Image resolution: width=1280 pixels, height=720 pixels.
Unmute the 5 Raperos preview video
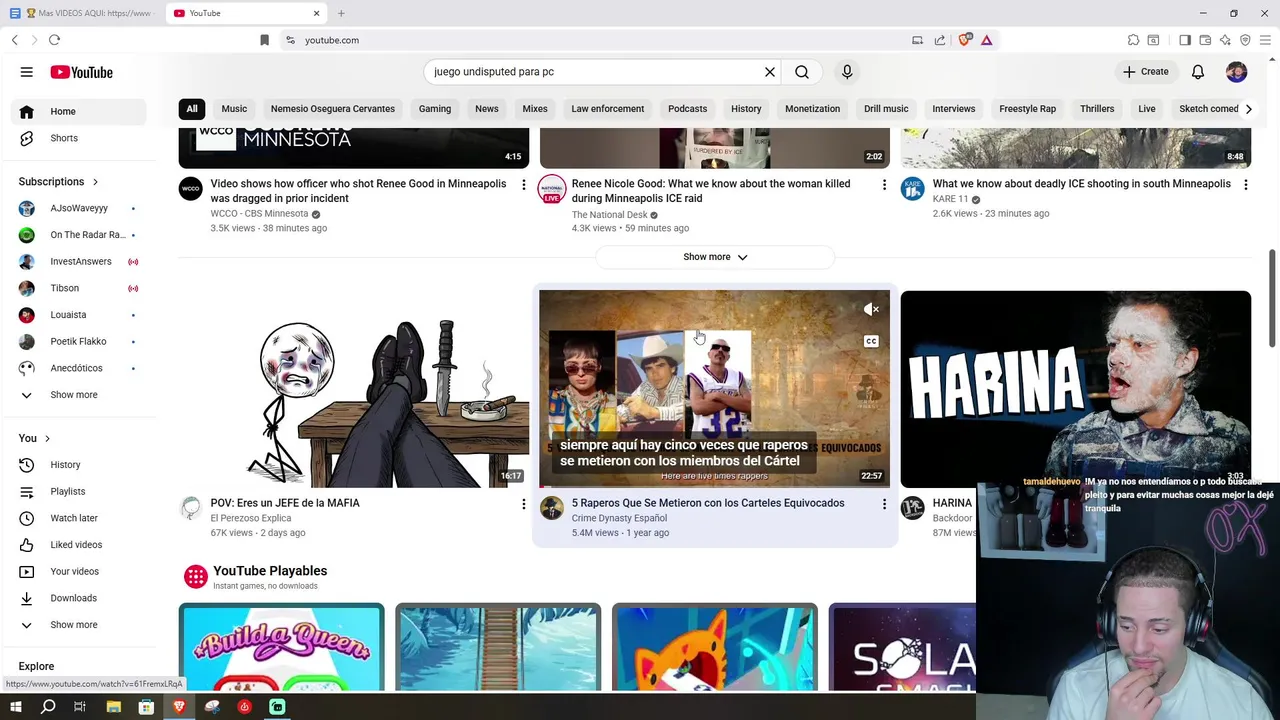[871, 310]
